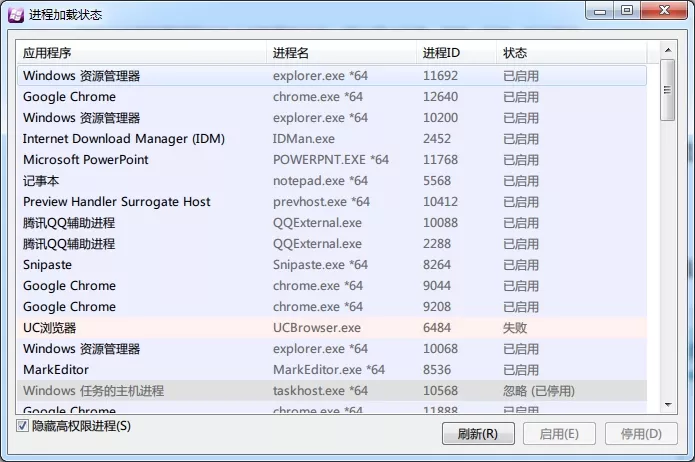Click the 停用(D) button

(641, 434)
